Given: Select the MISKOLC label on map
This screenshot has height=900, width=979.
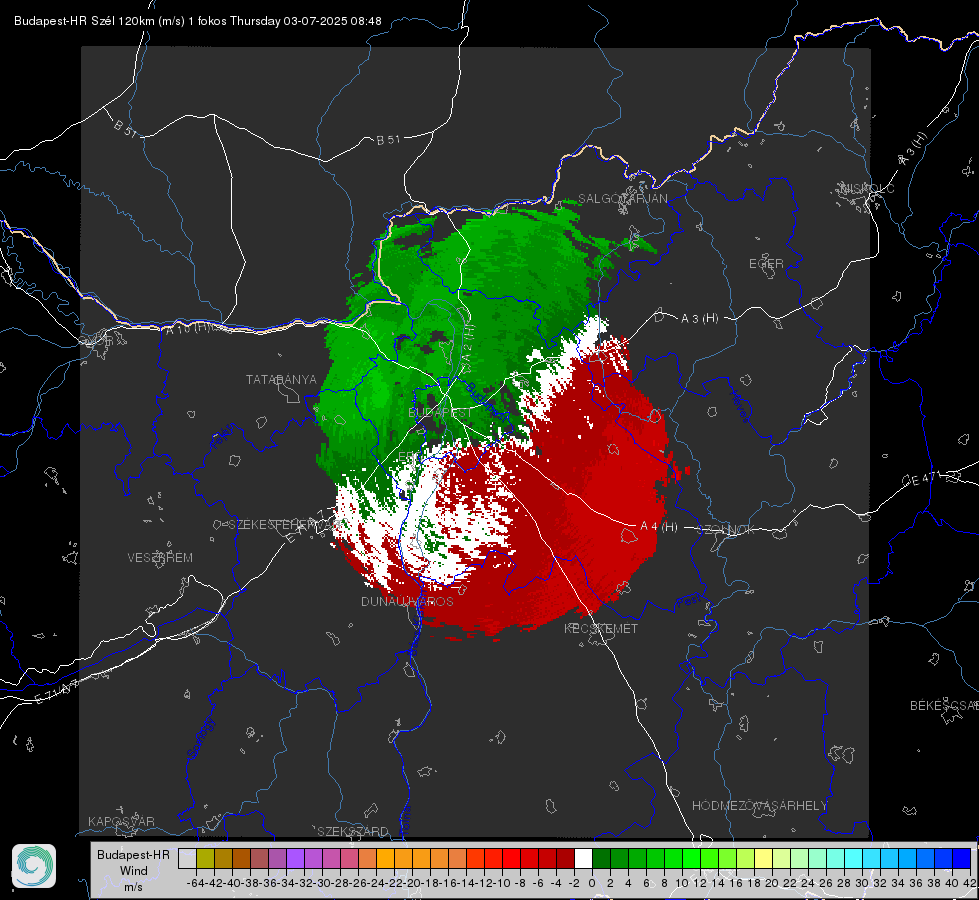Looking at the screenshot, I should click(867, 189).
